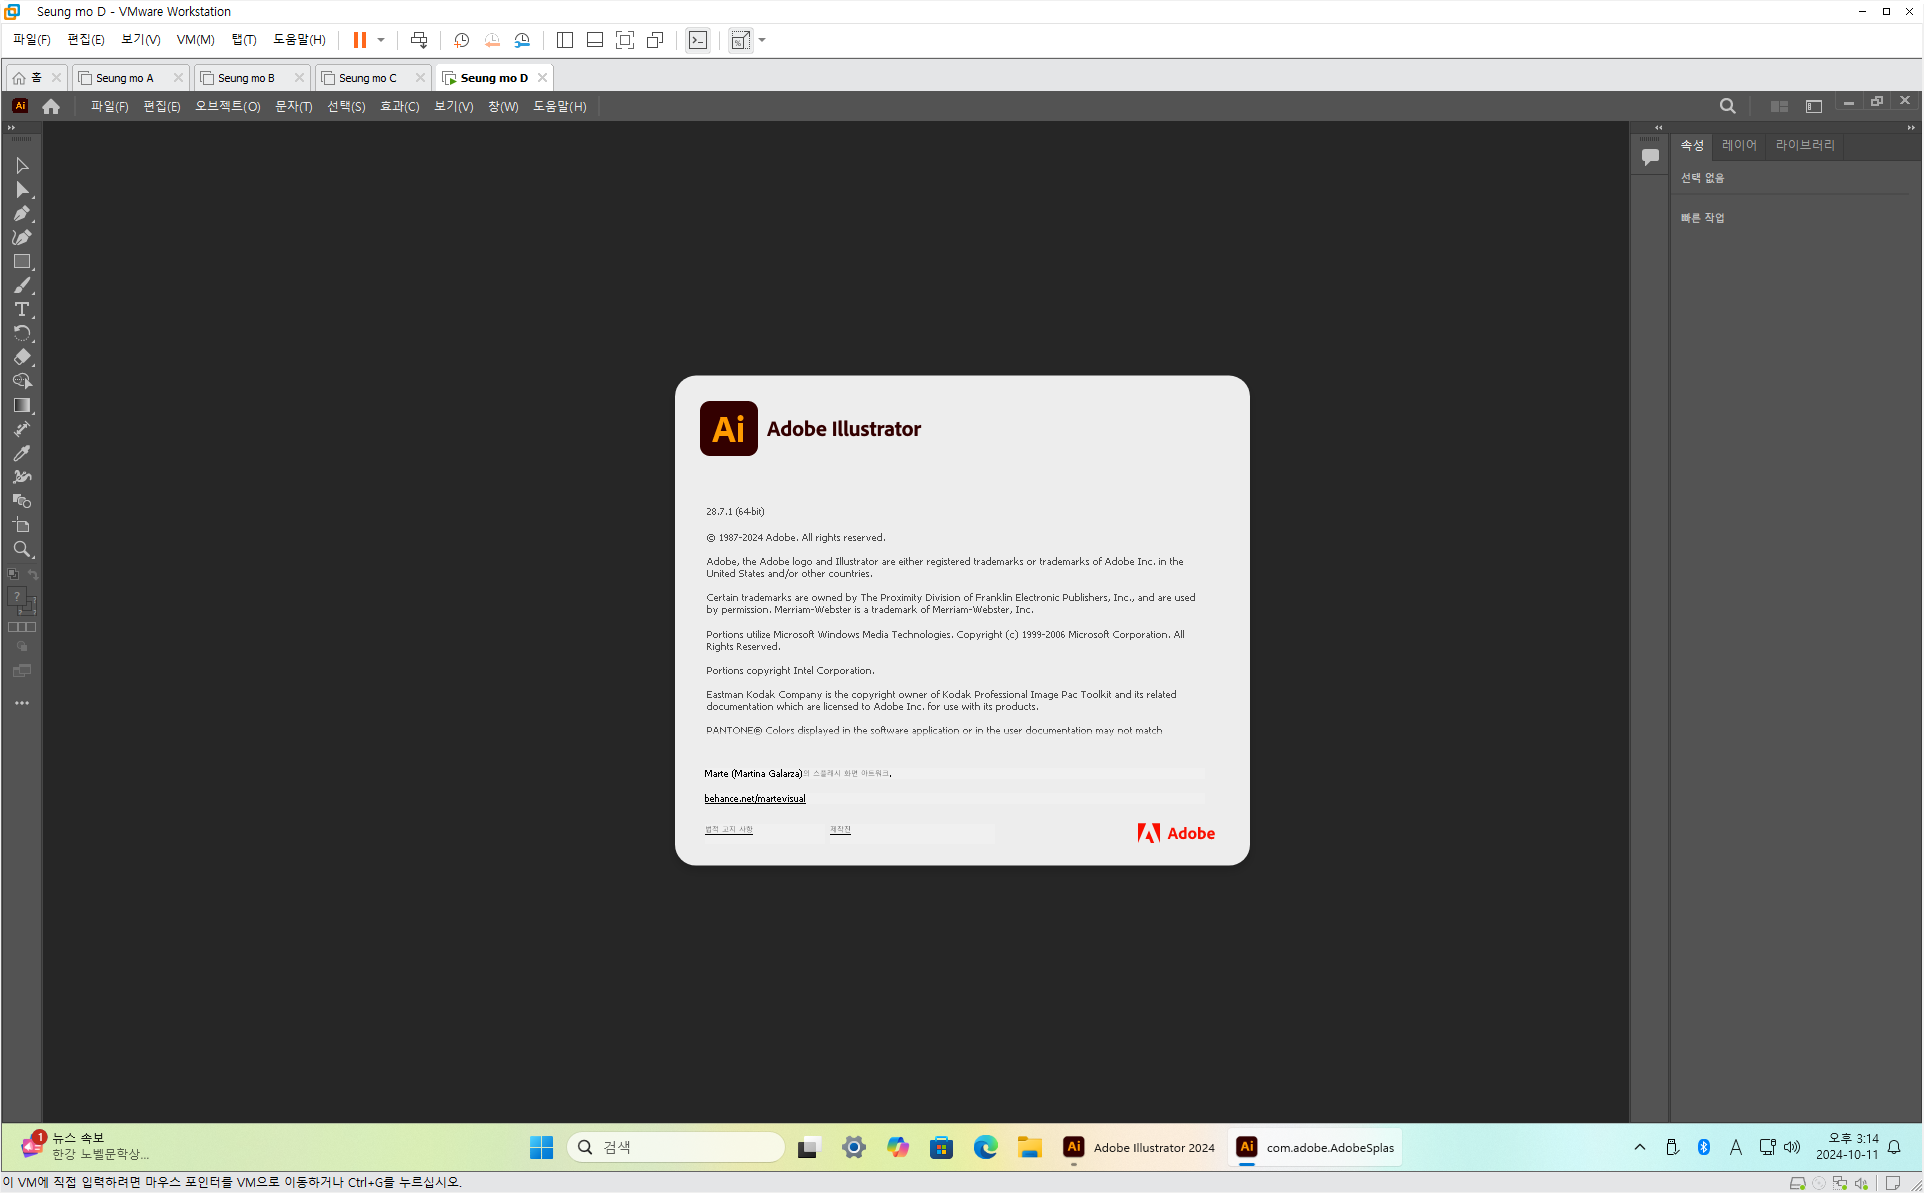Click Arrange Documents icon in Illustrator
This screenshot has width=1924, height=1193.
(x=1779, y=106)
